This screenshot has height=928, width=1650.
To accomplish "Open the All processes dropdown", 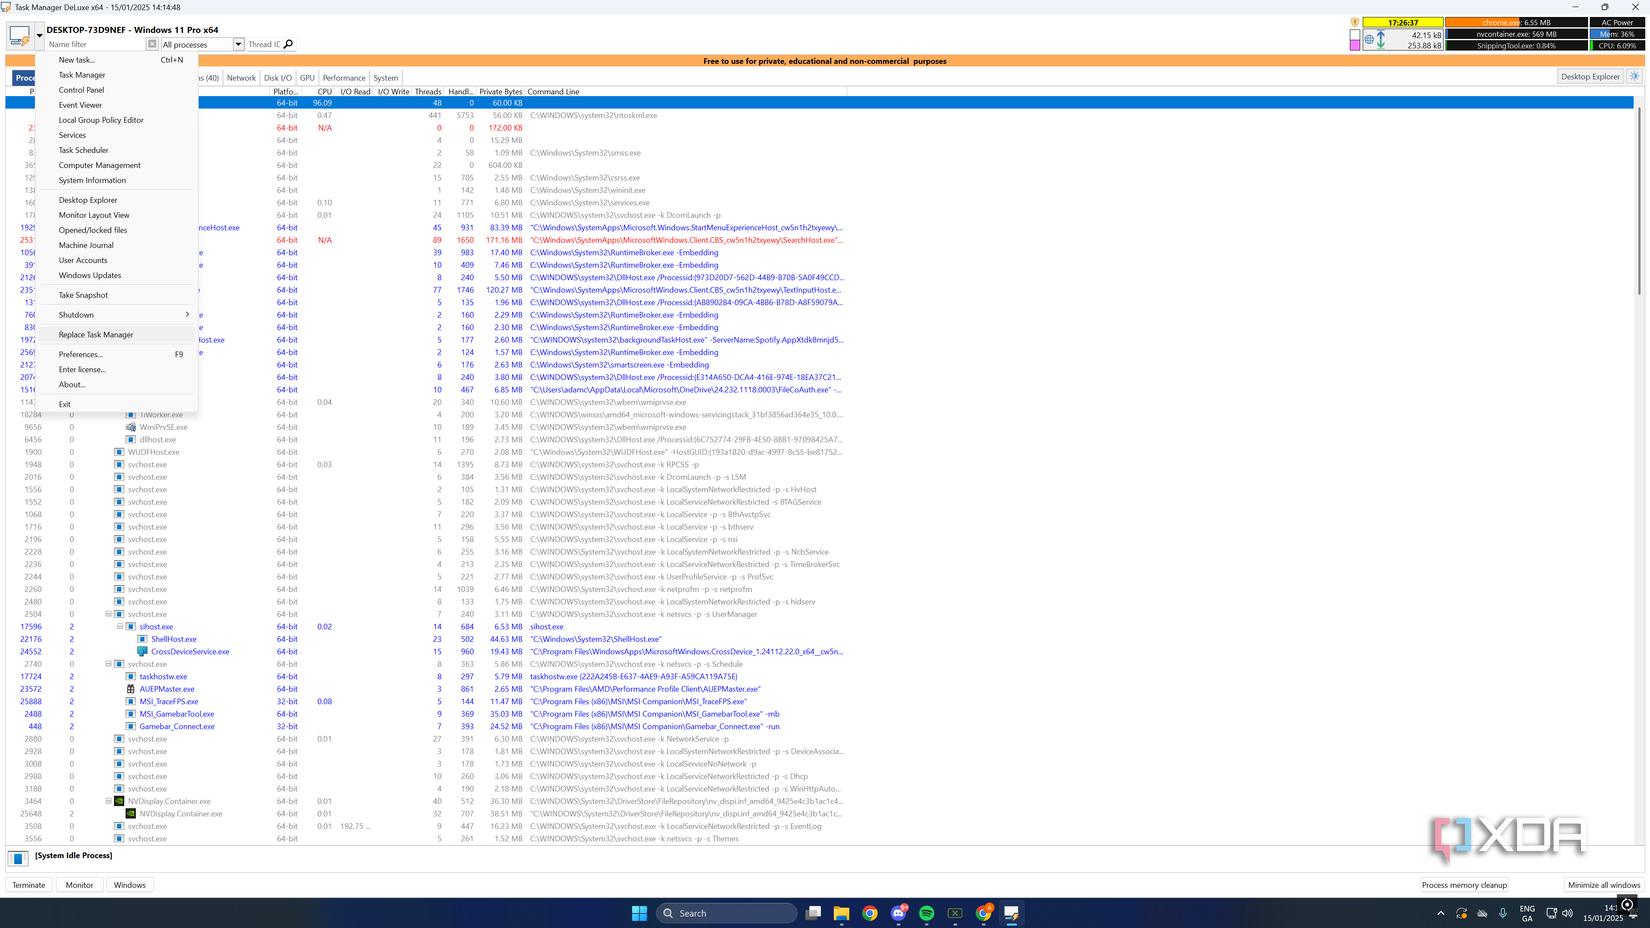I will tap(238, 44).
